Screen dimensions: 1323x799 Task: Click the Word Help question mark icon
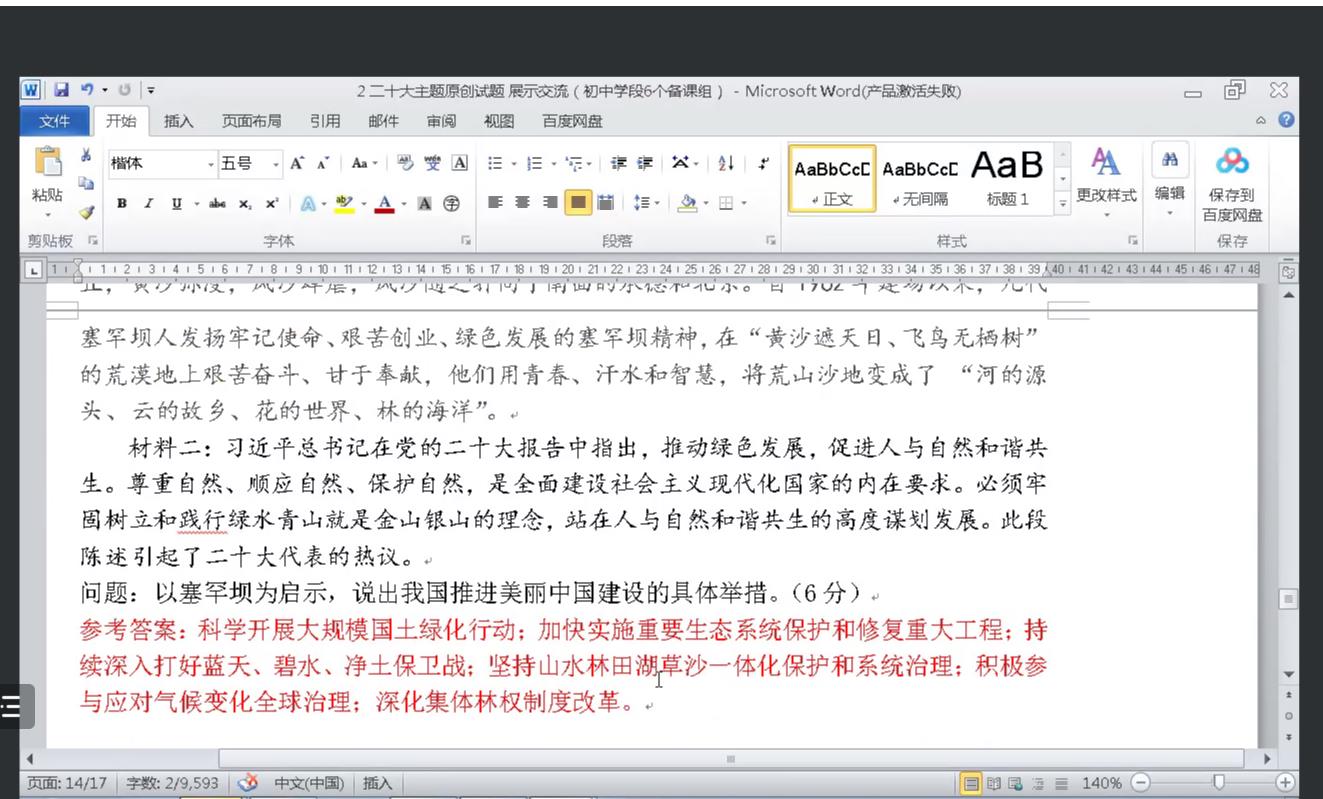click(1286, 120)
